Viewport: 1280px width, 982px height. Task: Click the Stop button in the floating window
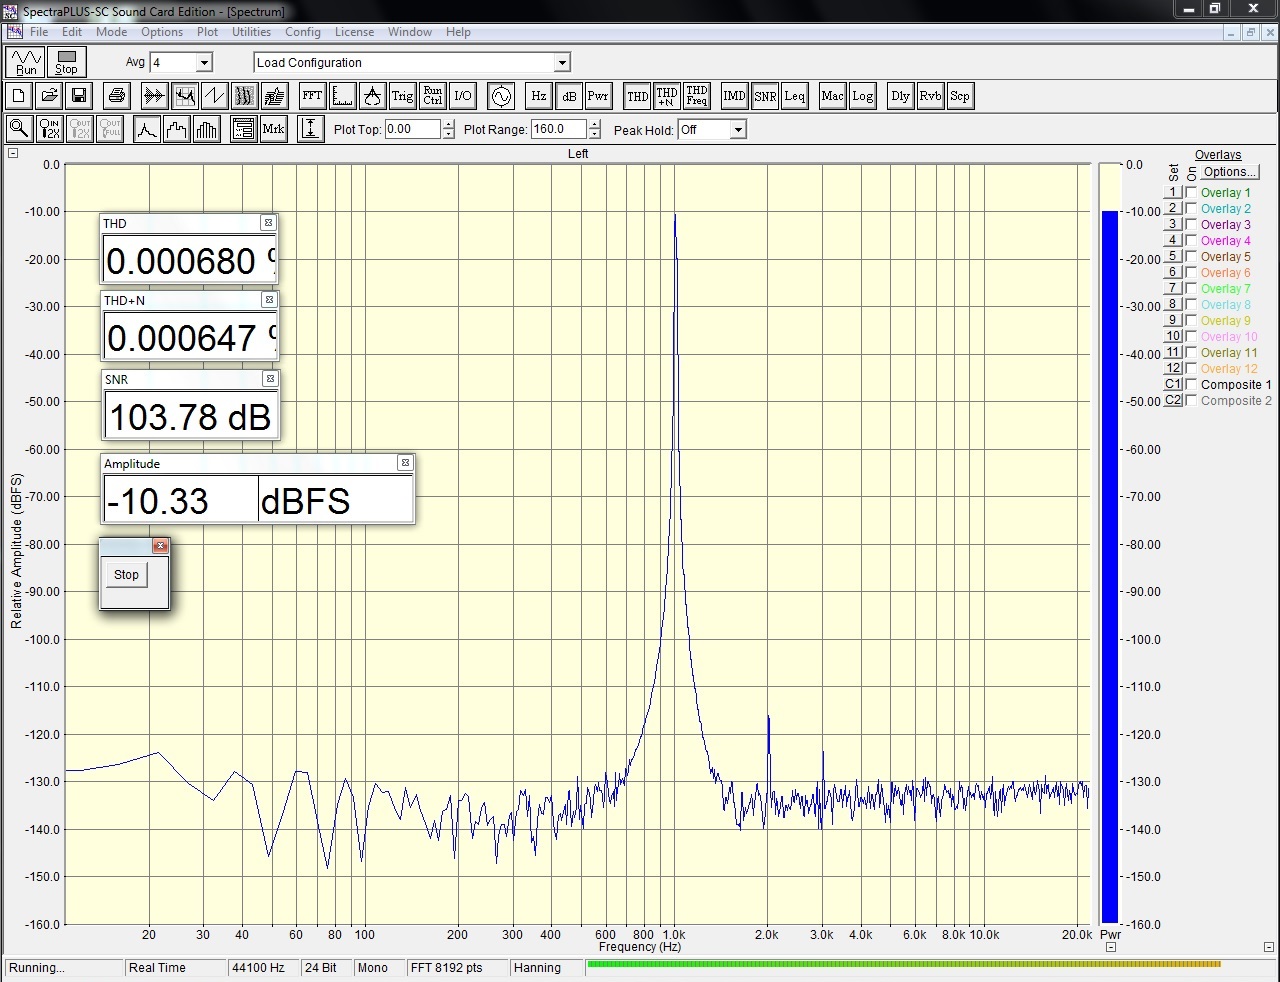(x=126, y=575)
